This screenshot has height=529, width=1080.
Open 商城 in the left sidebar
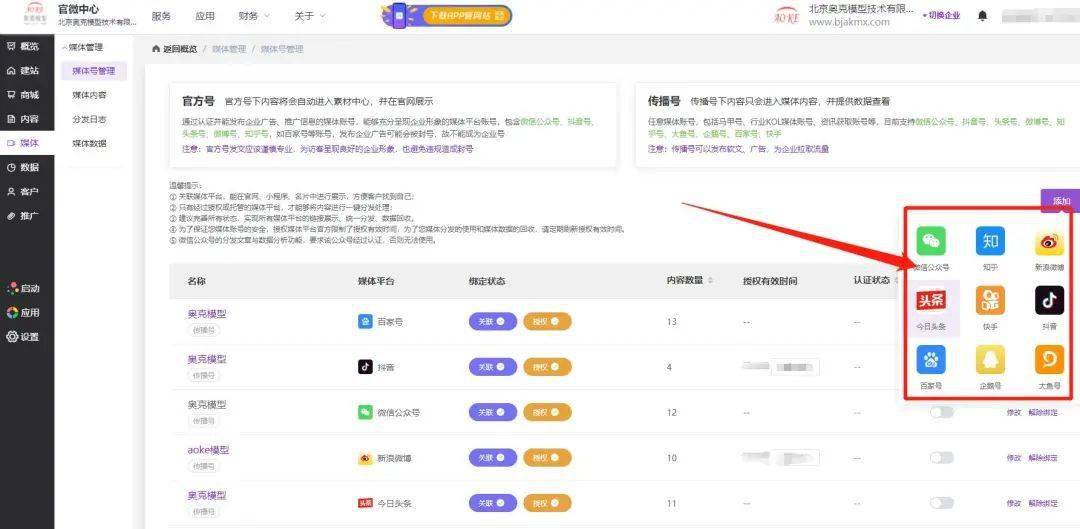pyautogui.click(x=23, y=94)
